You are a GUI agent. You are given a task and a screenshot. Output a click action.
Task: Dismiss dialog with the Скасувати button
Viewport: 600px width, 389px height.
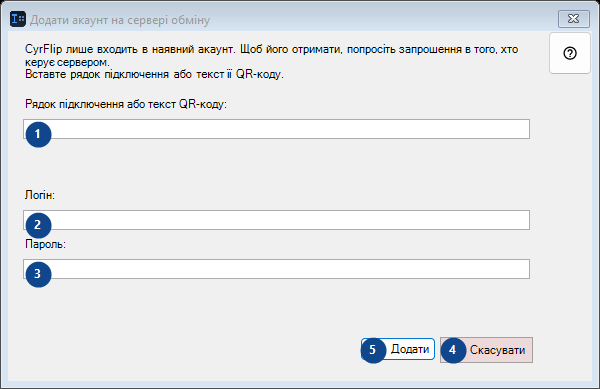[x=486, y=350]
